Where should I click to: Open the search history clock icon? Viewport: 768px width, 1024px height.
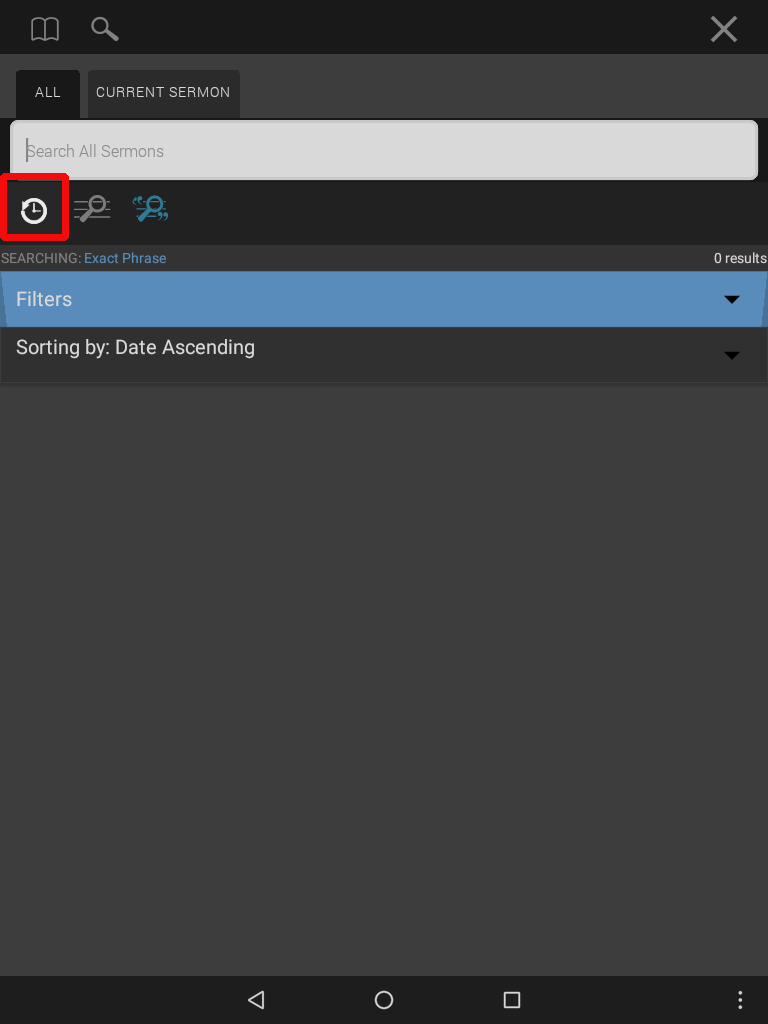tap(34, 210)
